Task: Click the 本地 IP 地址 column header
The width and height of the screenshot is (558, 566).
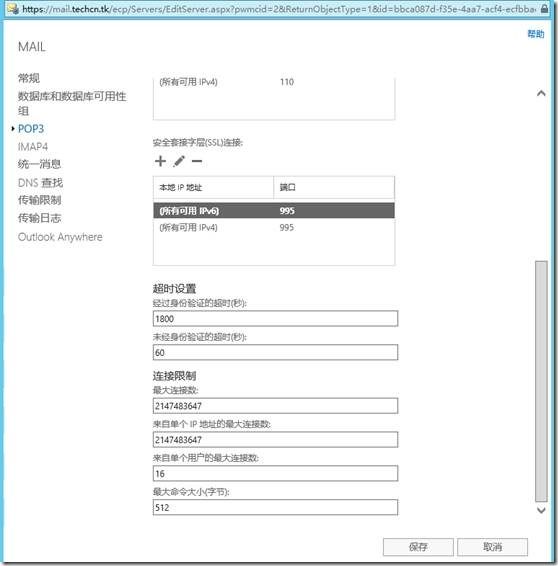Action: (213, 188)
